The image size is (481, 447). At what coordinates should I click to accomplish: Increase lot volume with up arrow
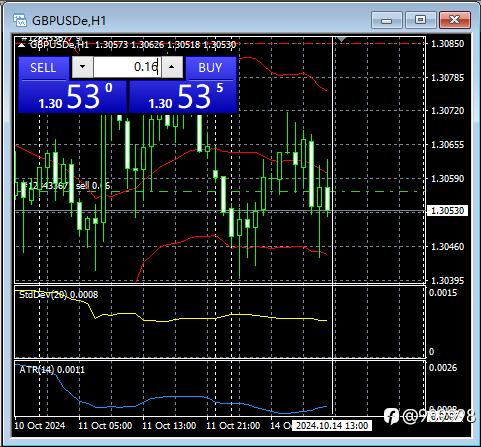(x=172, y=67)
